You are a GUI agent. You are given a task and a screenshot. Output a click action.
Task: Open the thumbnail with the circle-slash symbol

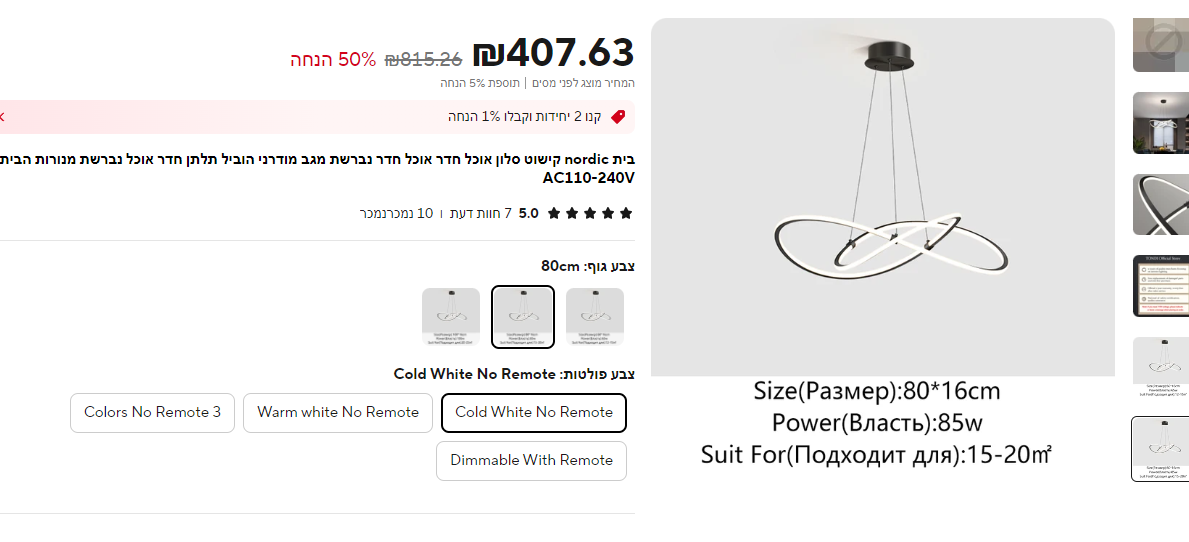pyautogui.click(x=1160, y=44)
